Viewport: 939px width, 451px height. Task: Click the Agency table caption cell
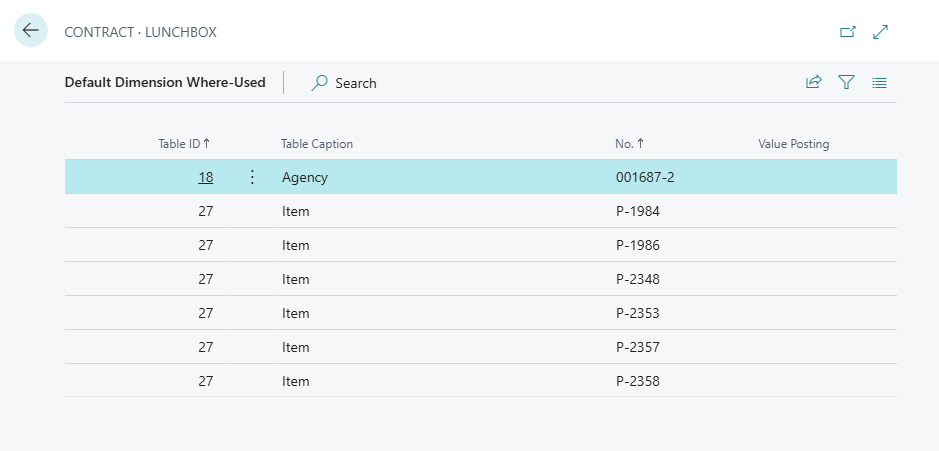pyautogui.click(x=305, y=177)
